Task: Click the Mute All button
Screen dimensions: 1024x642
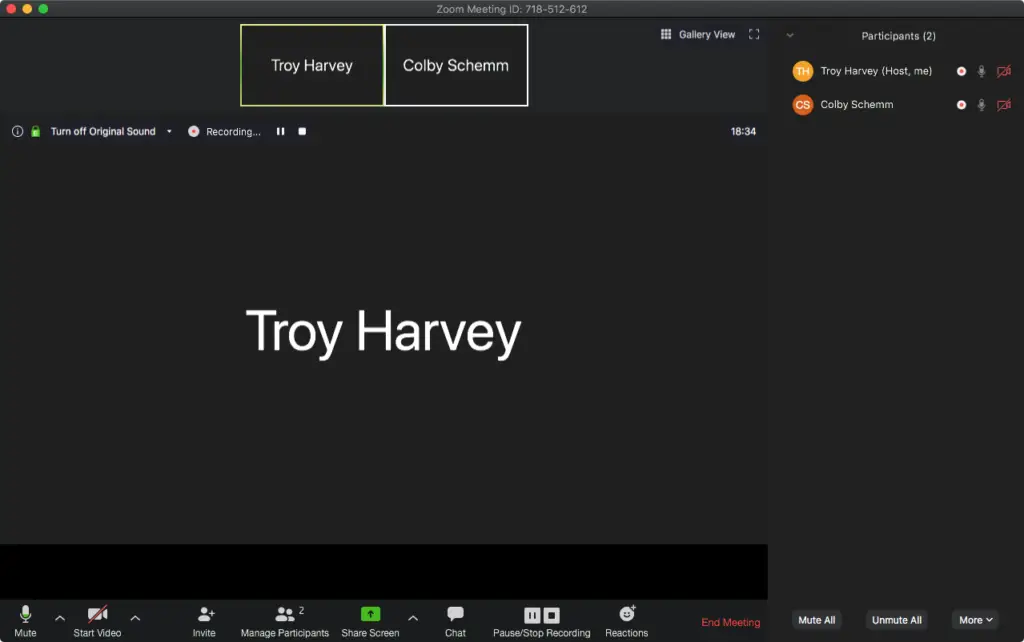Action: [816, 620]
